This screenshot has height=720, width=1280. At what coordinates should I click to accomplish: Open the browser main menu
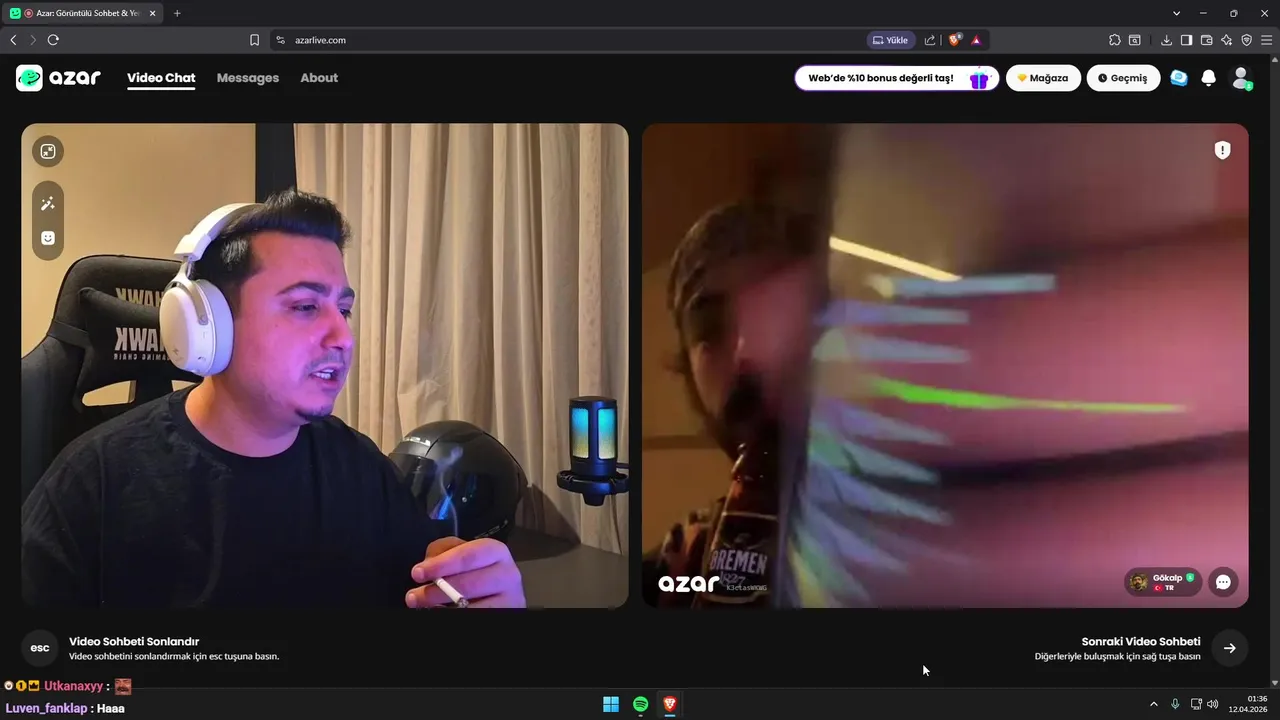(x=1266, y=40)
